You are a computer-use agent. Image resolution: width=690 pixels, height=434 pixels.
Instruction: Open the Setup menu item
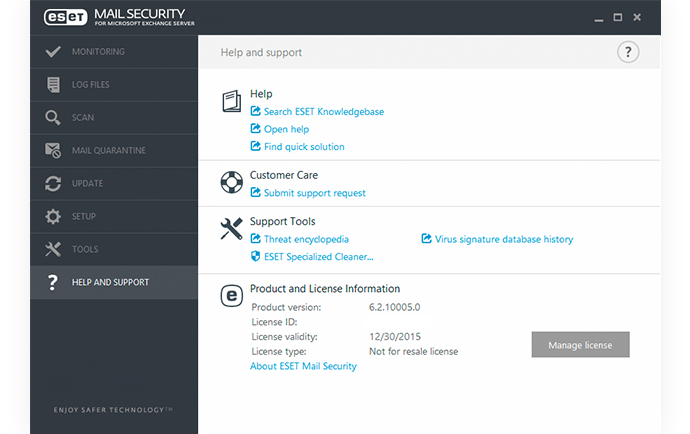coord(114,217)
